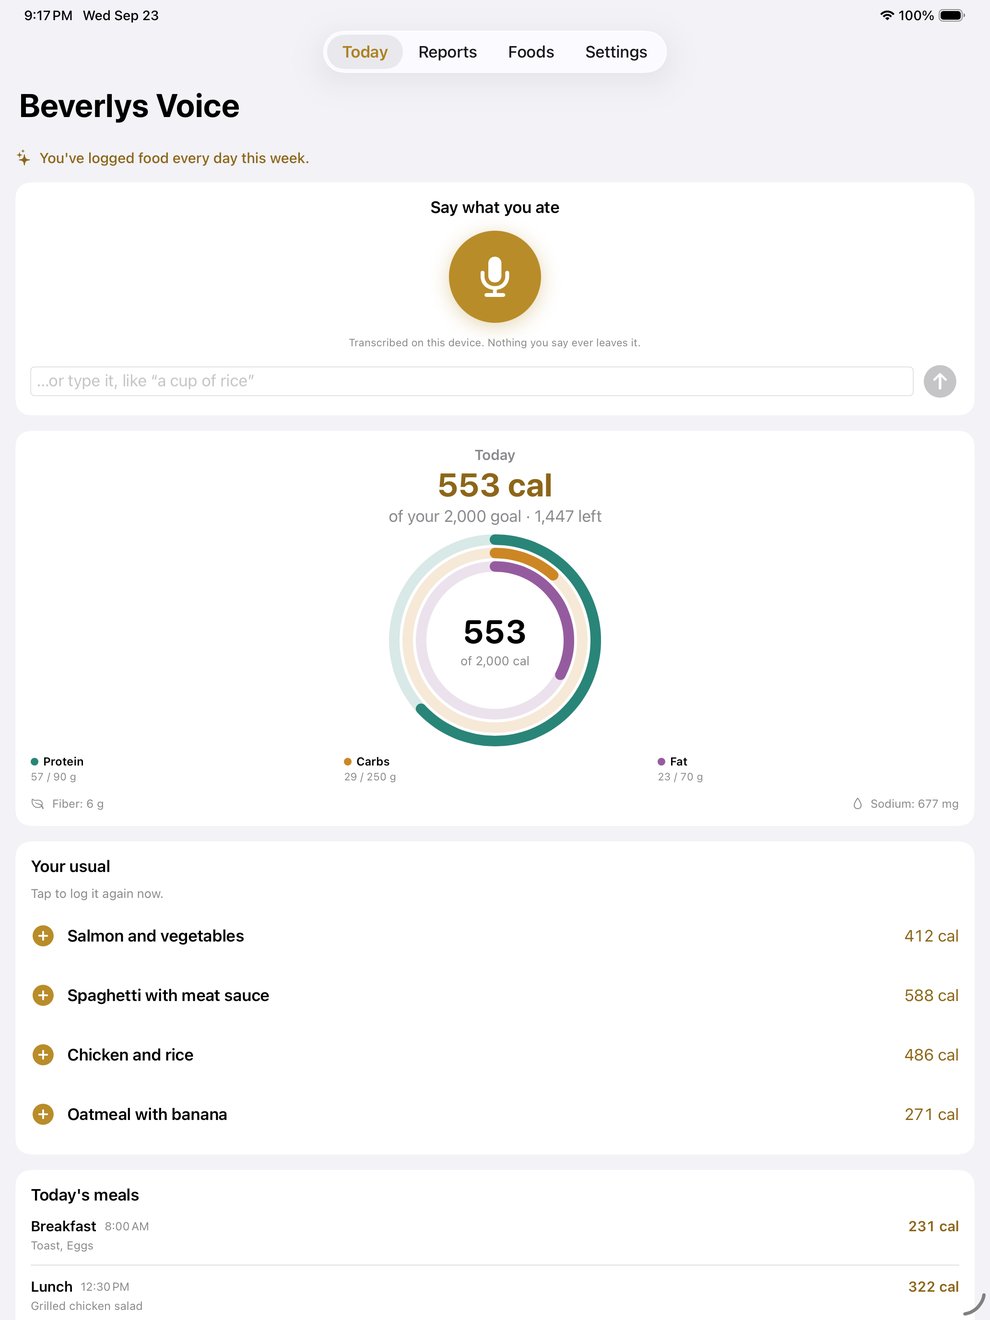Click Lunch's 322 cal total
The width and height of the screenshot is (990, 1320).
(x=933, y=1287)
